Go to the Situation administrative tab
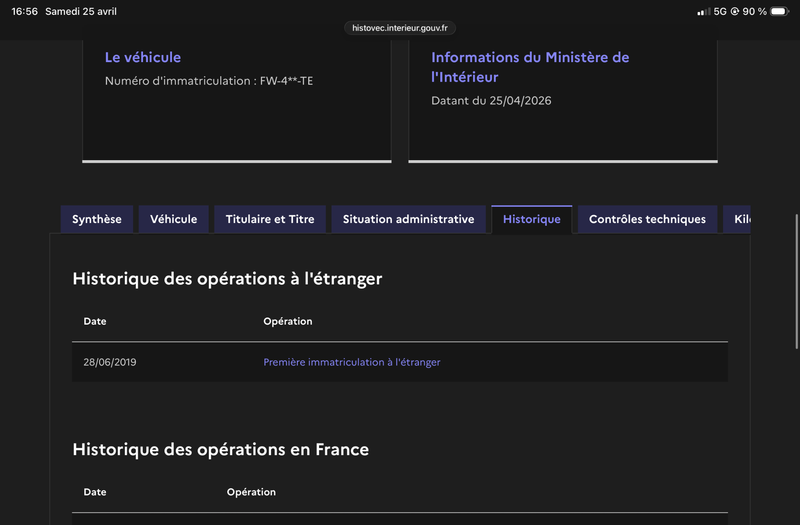 (408, 219)
